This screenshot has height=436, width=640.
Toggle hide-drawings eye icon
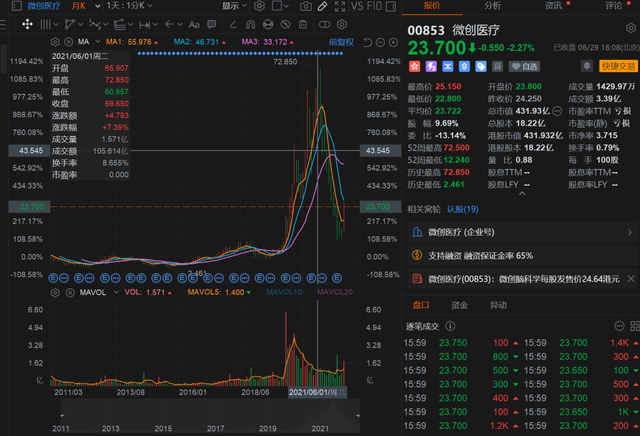pyautogui.click(x=285, y=24)
